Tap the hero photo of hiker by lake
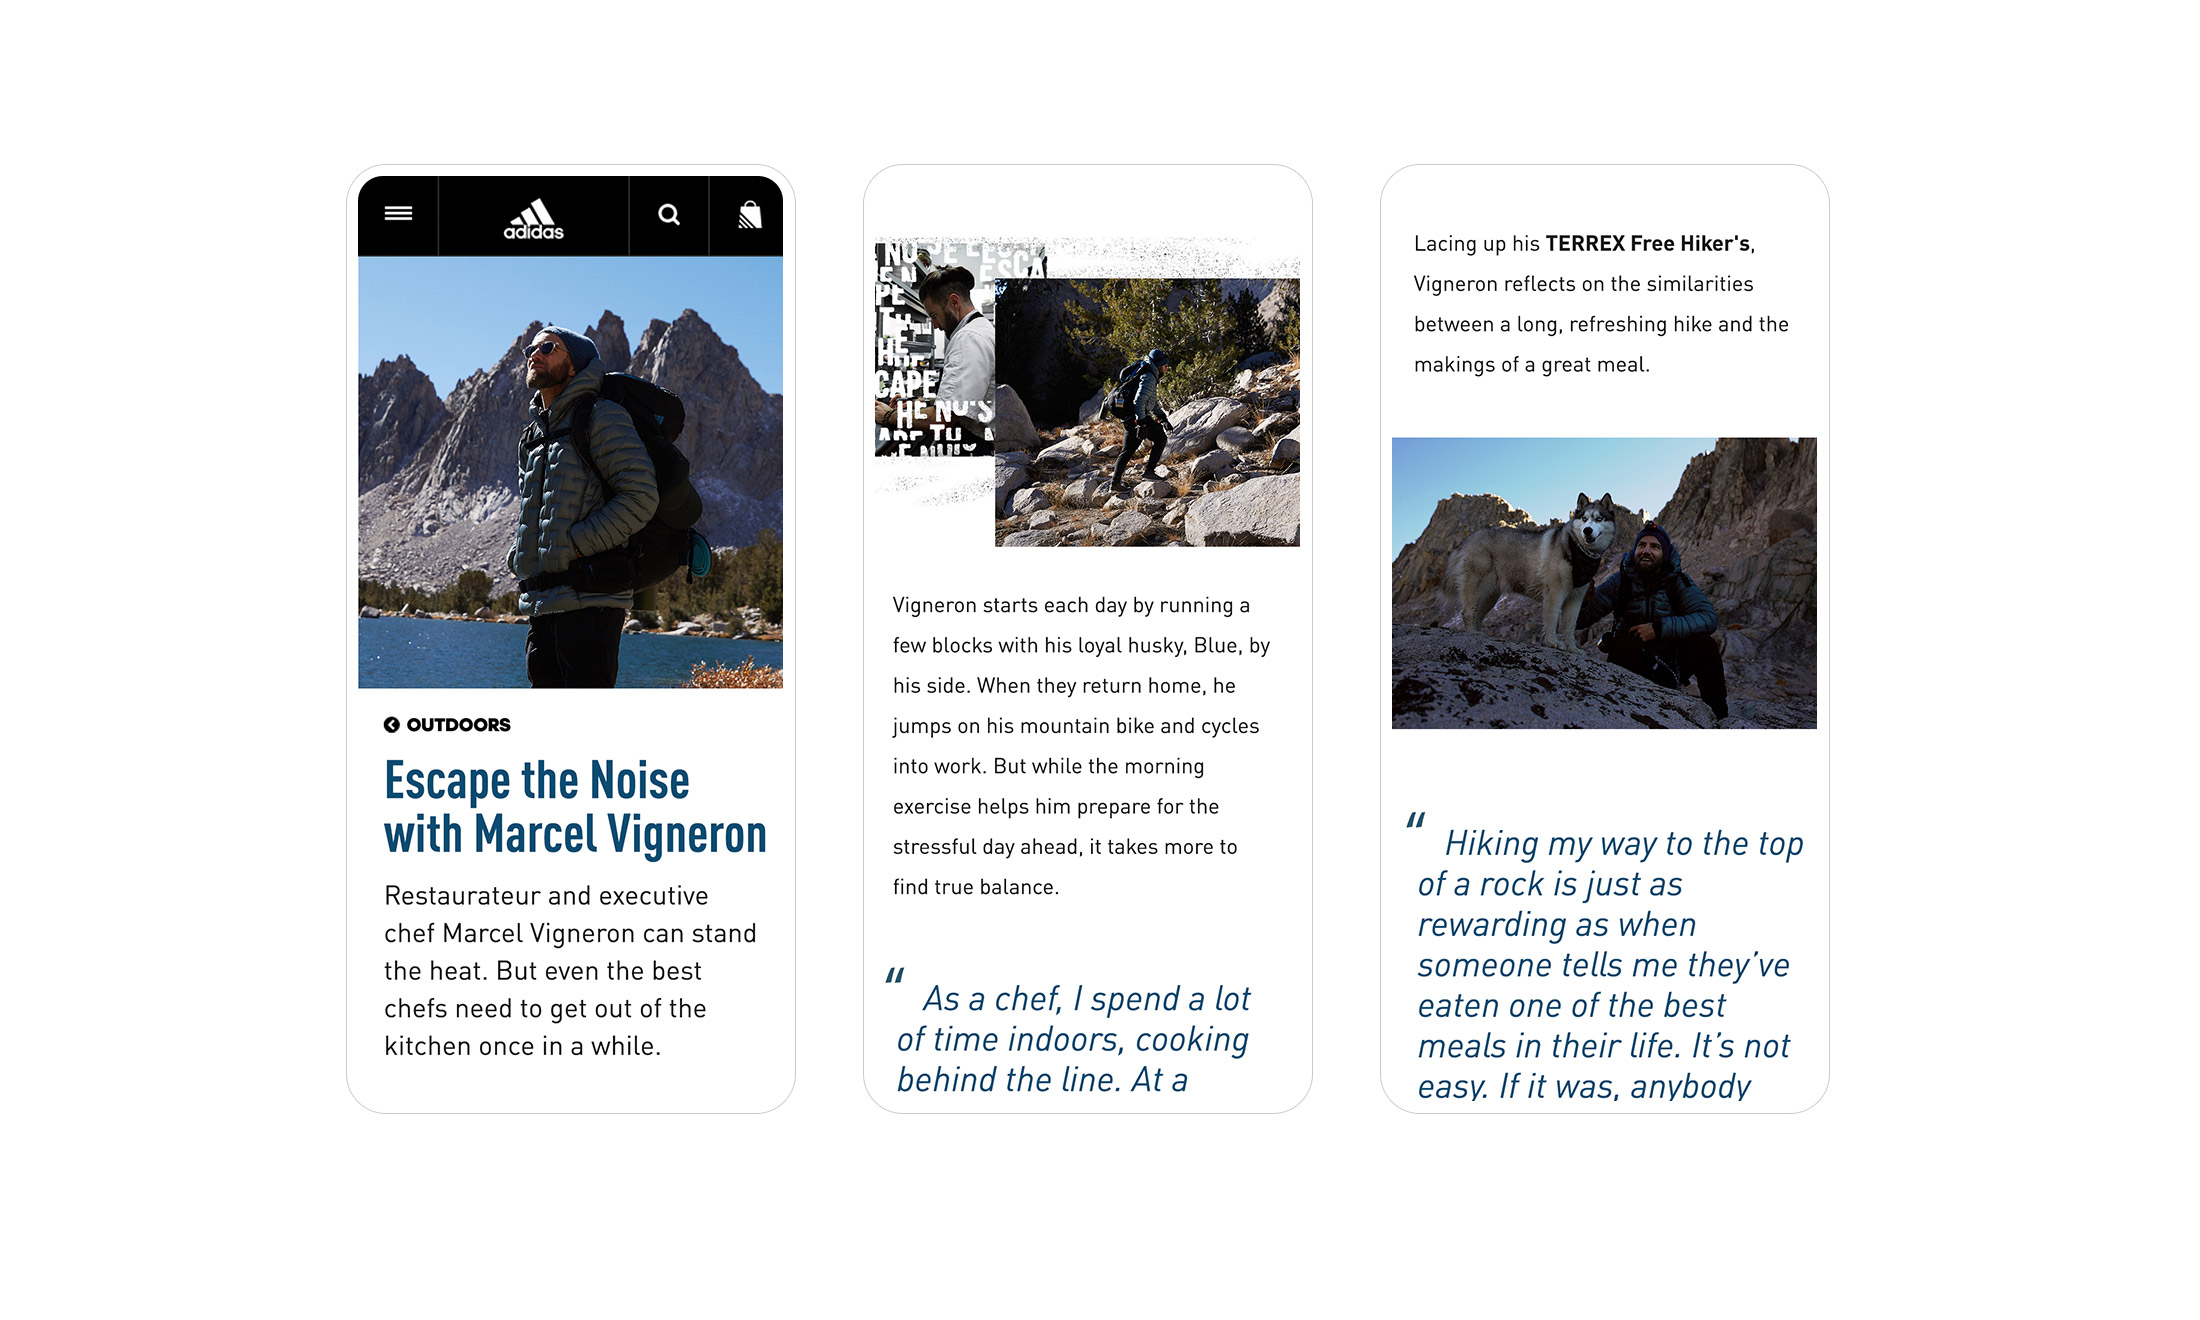This screenshot has height=1320, width=2200. pyautogui.click(x=570, y=472)
